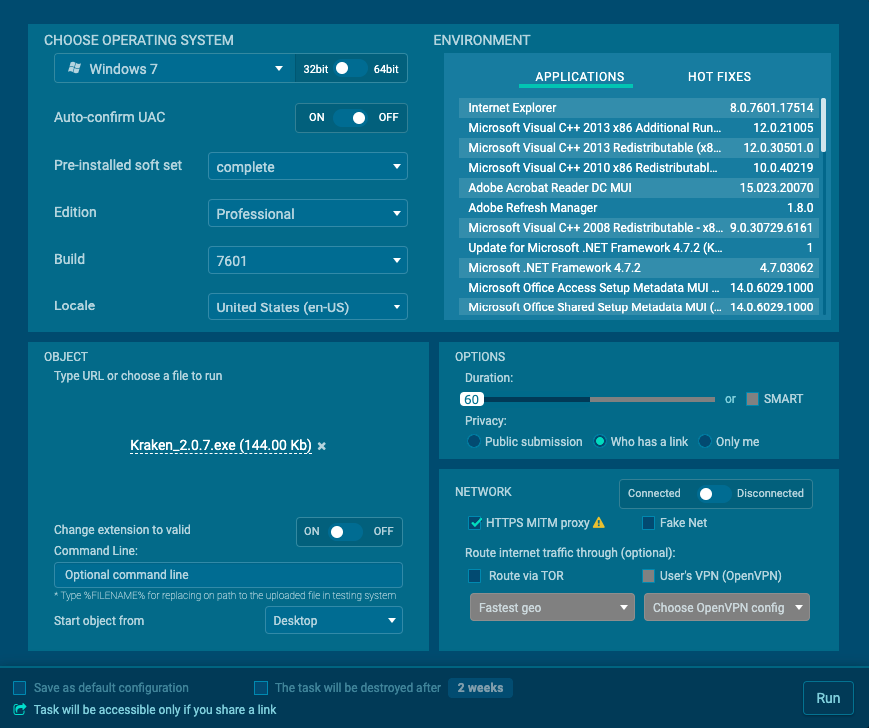Select Microsoft Visual C++ 2010 x86 Redistributable row
Image resolution: width=869 pixels, height=728 pixels.
click(638, 168)
